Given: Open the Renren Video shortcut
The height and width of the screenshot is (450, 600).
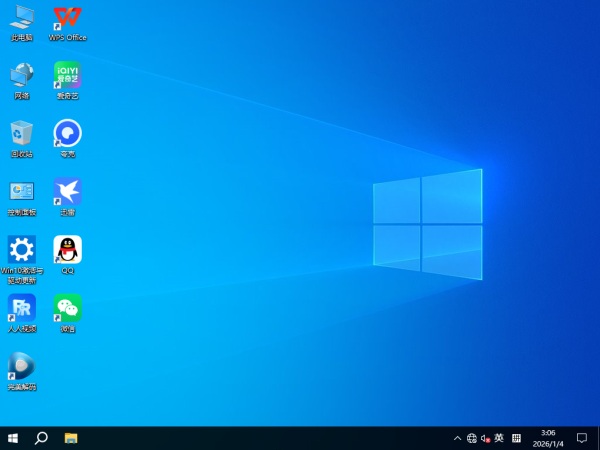Looking at the screenshot, I should coord(22,307).
